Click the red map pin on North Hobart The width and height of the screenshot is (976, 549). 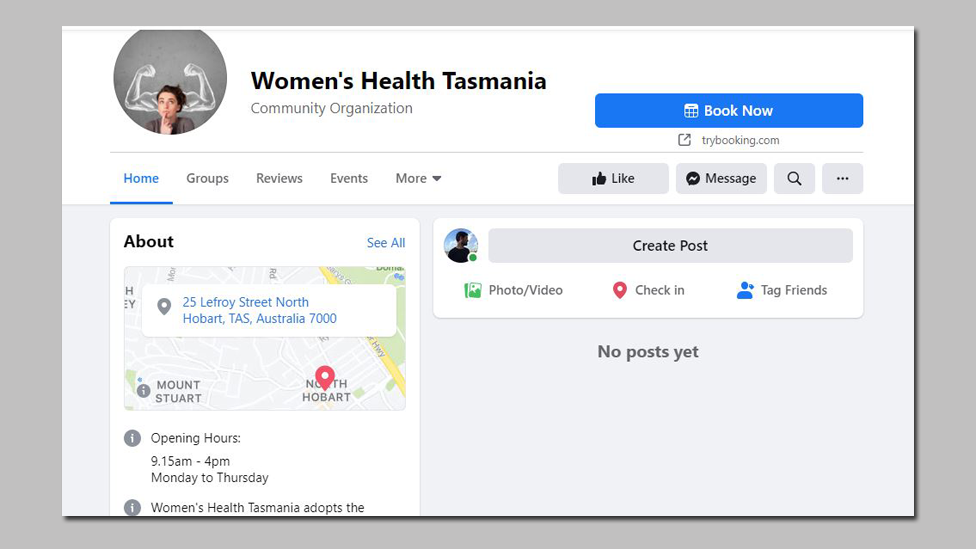coord(324,378)
